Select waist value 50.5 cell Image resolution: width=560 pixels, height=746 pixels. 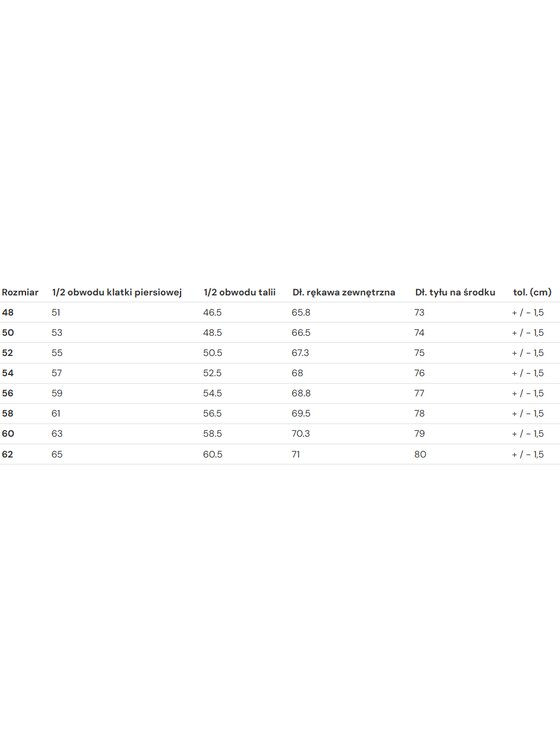coord(213,353)
